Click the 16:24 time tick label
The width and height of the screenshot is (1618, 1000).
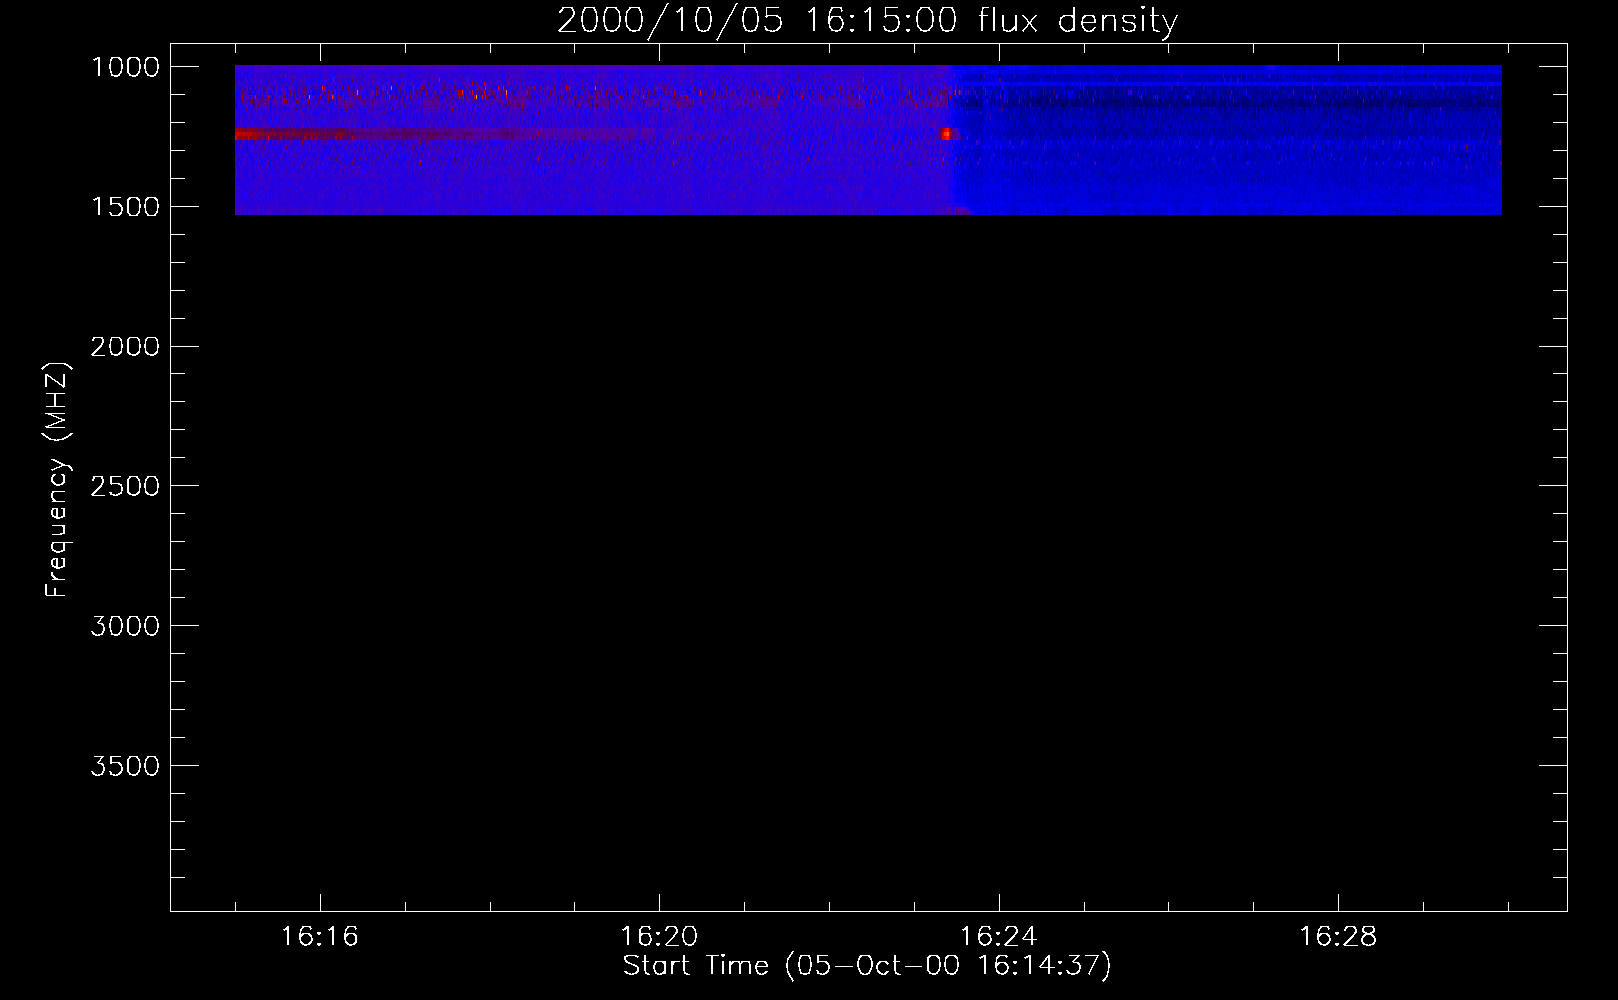tap(998, 936)
